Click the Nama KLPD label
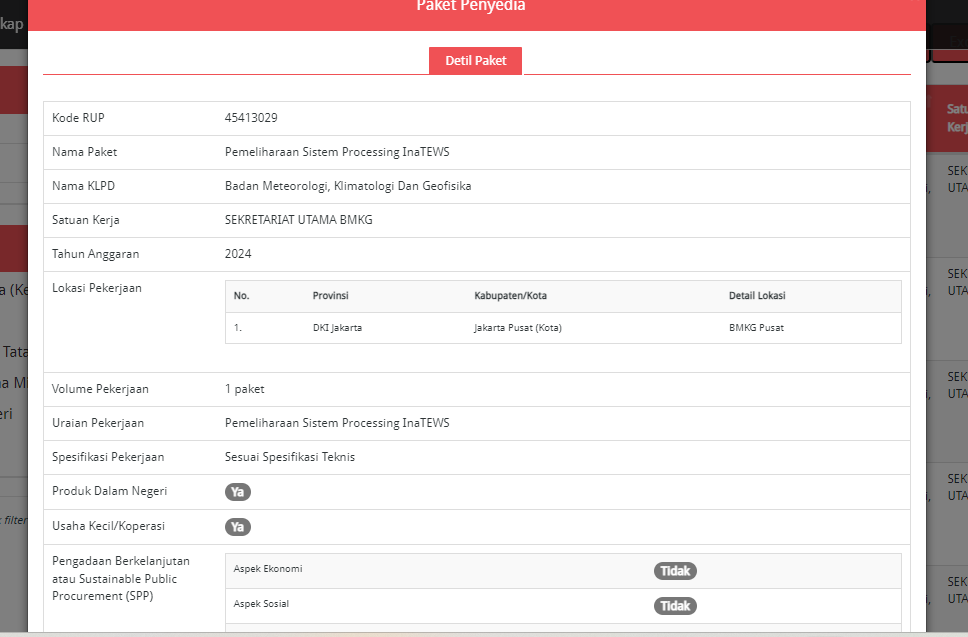The image size is (968, 637). pyautogui.click(x=83, y=186)
